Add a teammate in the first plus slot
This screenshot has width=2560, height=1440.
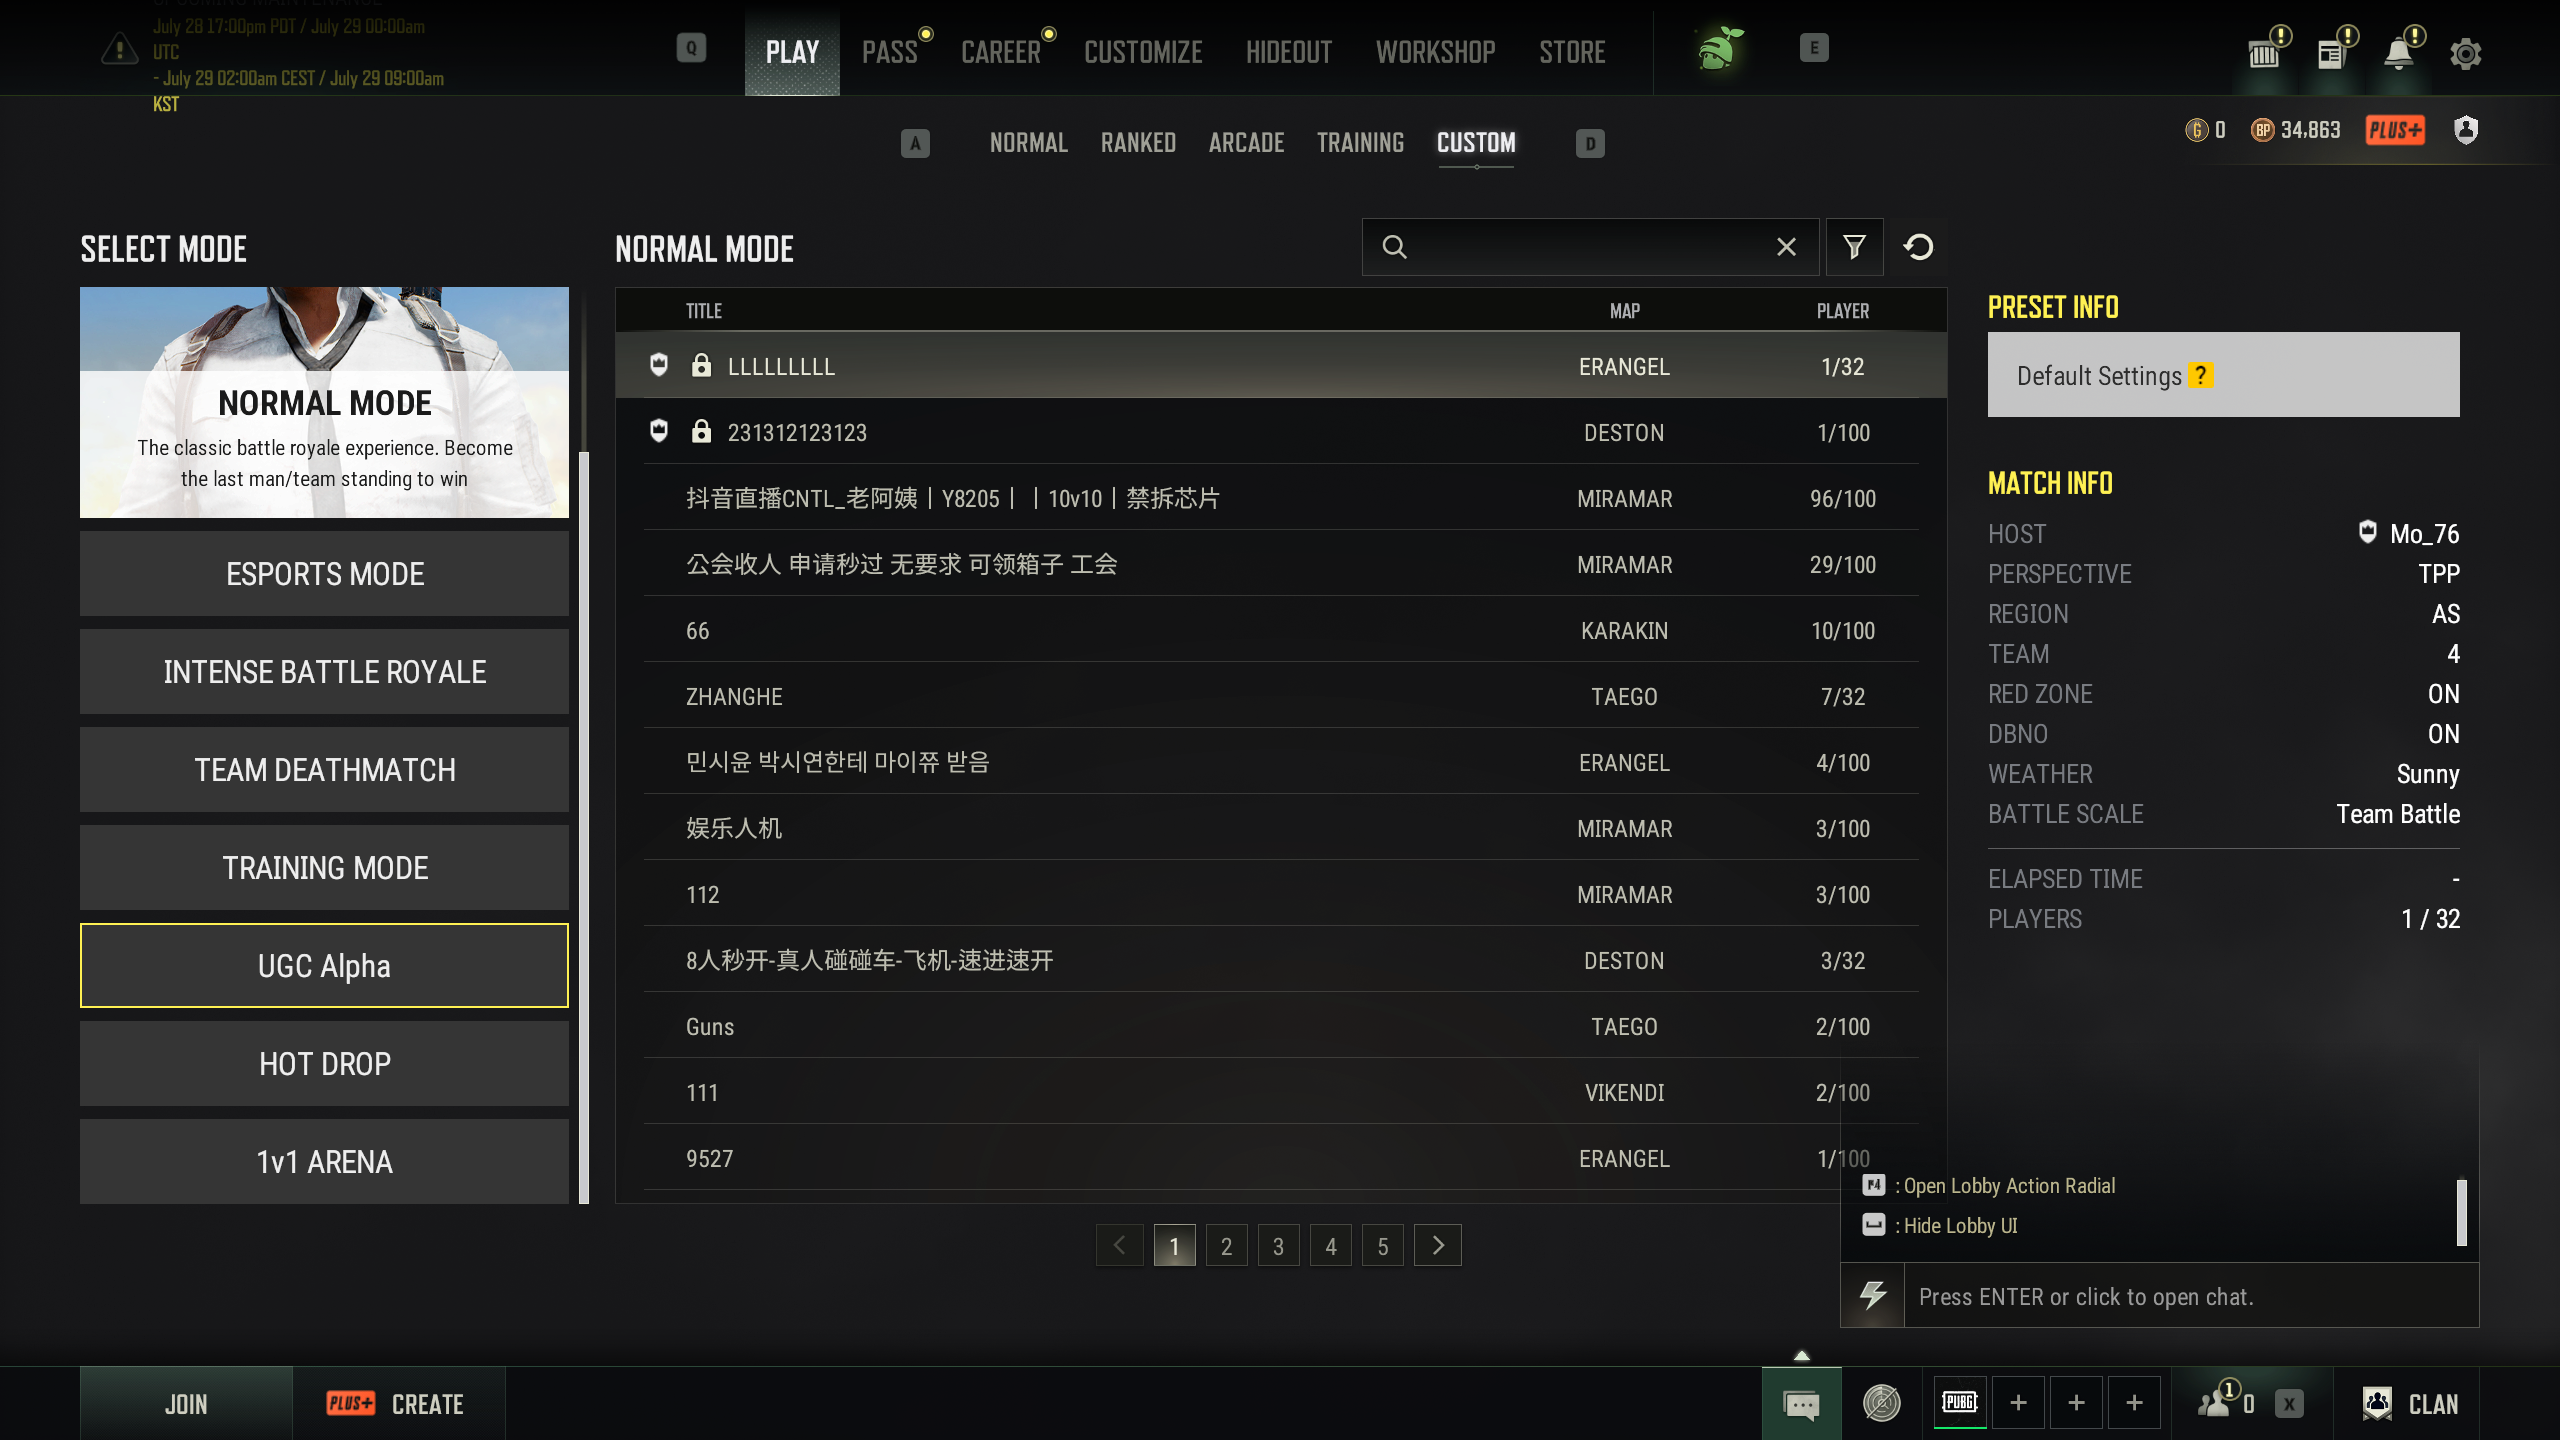coord(2018,1403)
